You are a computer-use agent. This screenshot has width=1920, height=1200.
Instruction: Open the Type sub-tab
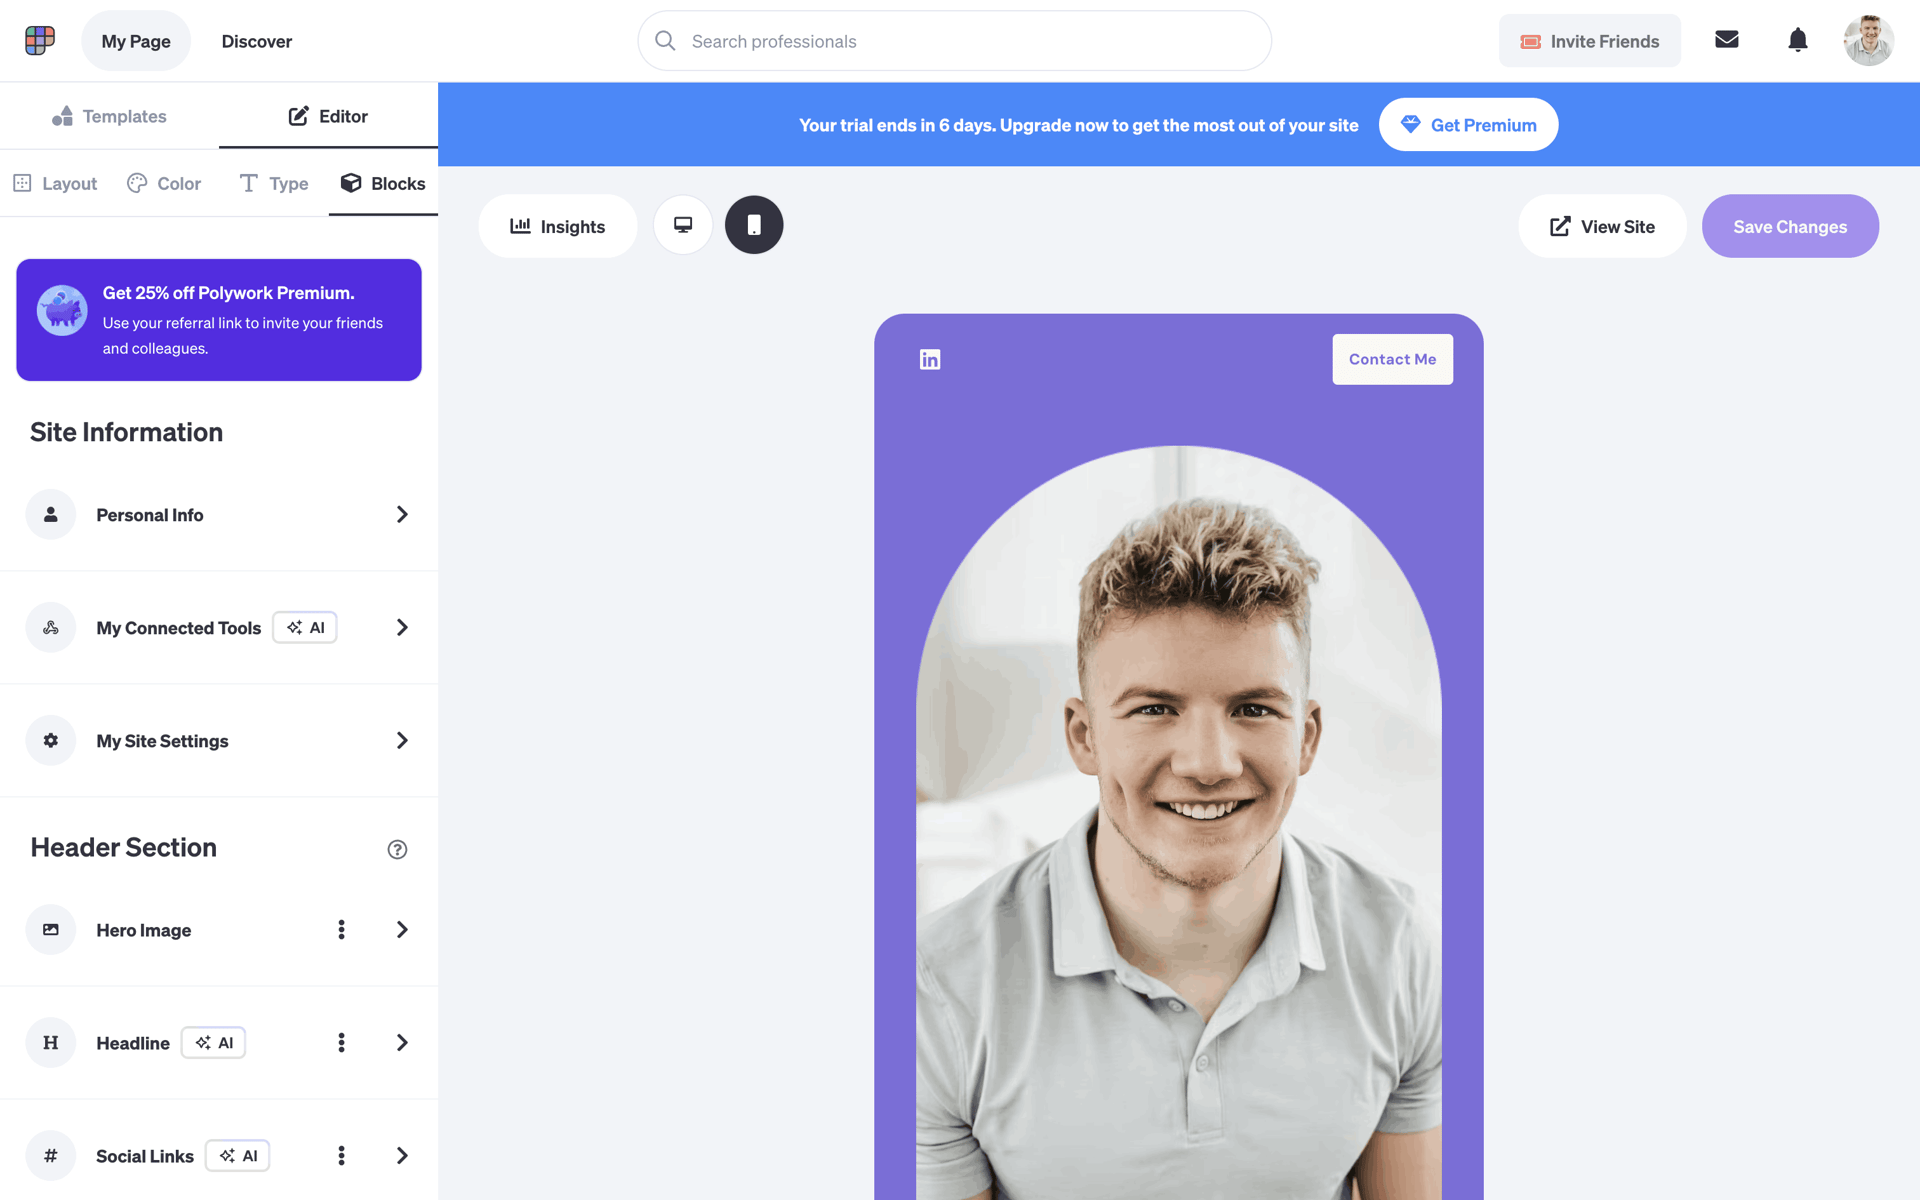[274, 183]
